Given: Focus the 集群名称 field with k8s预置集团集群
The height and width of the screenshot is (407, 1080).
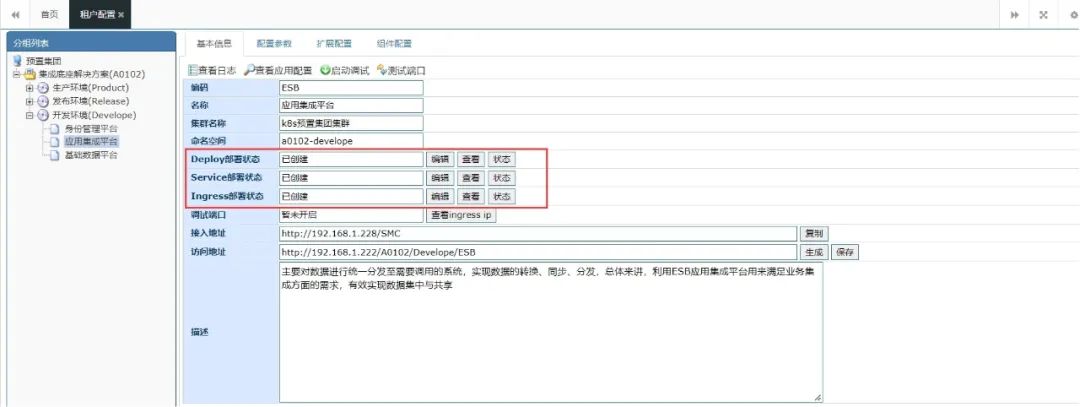Looking at the screenshot, I should pos(351,123).
